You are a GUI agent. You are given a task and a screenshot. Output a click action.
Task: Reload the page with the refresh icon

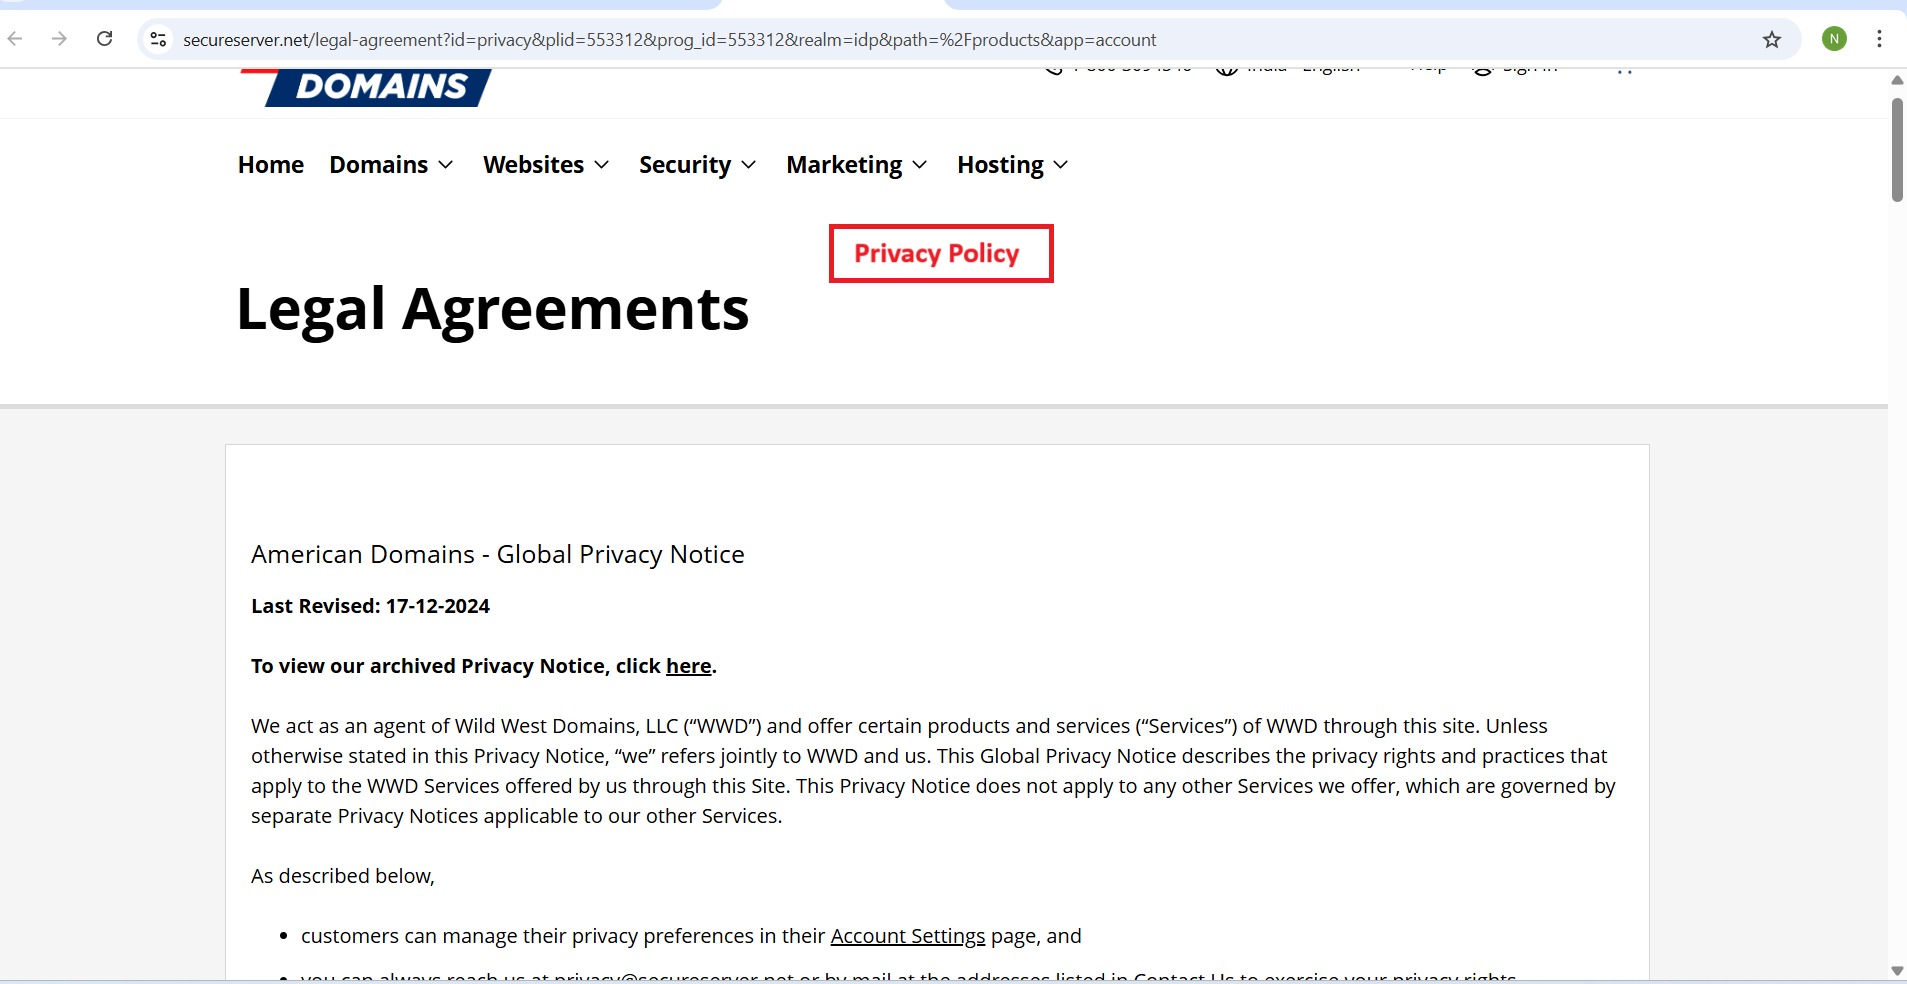(105, 39)
